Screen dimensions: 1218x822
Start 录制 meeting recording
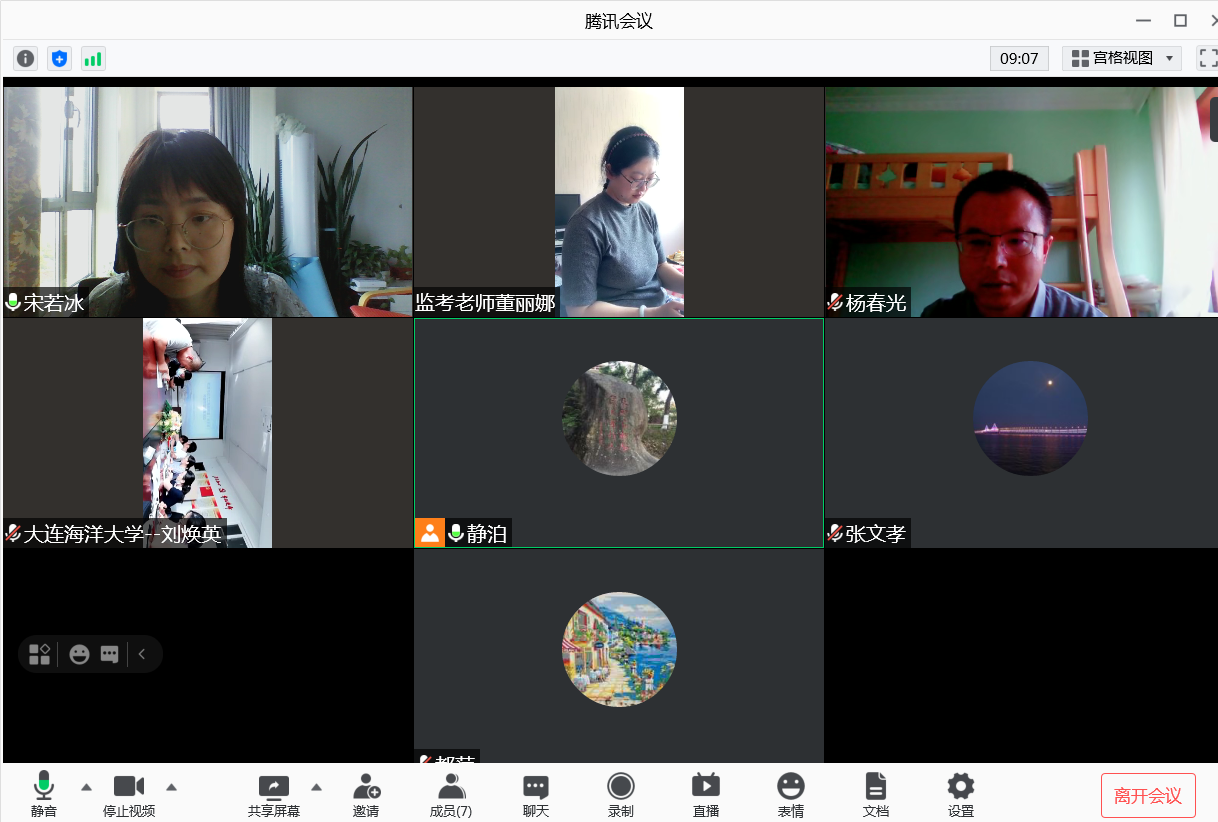[x=620, y=795]
